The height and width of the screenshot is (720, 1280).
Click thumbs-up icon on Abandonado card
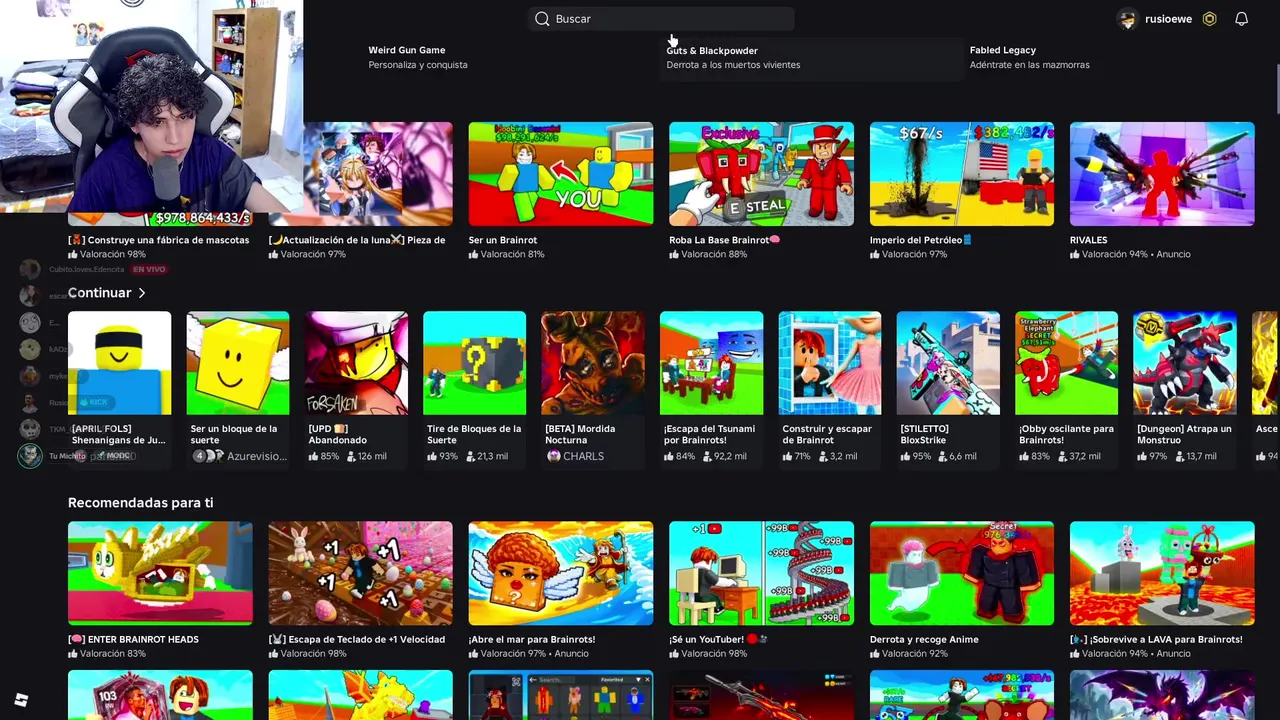point(314,456)
